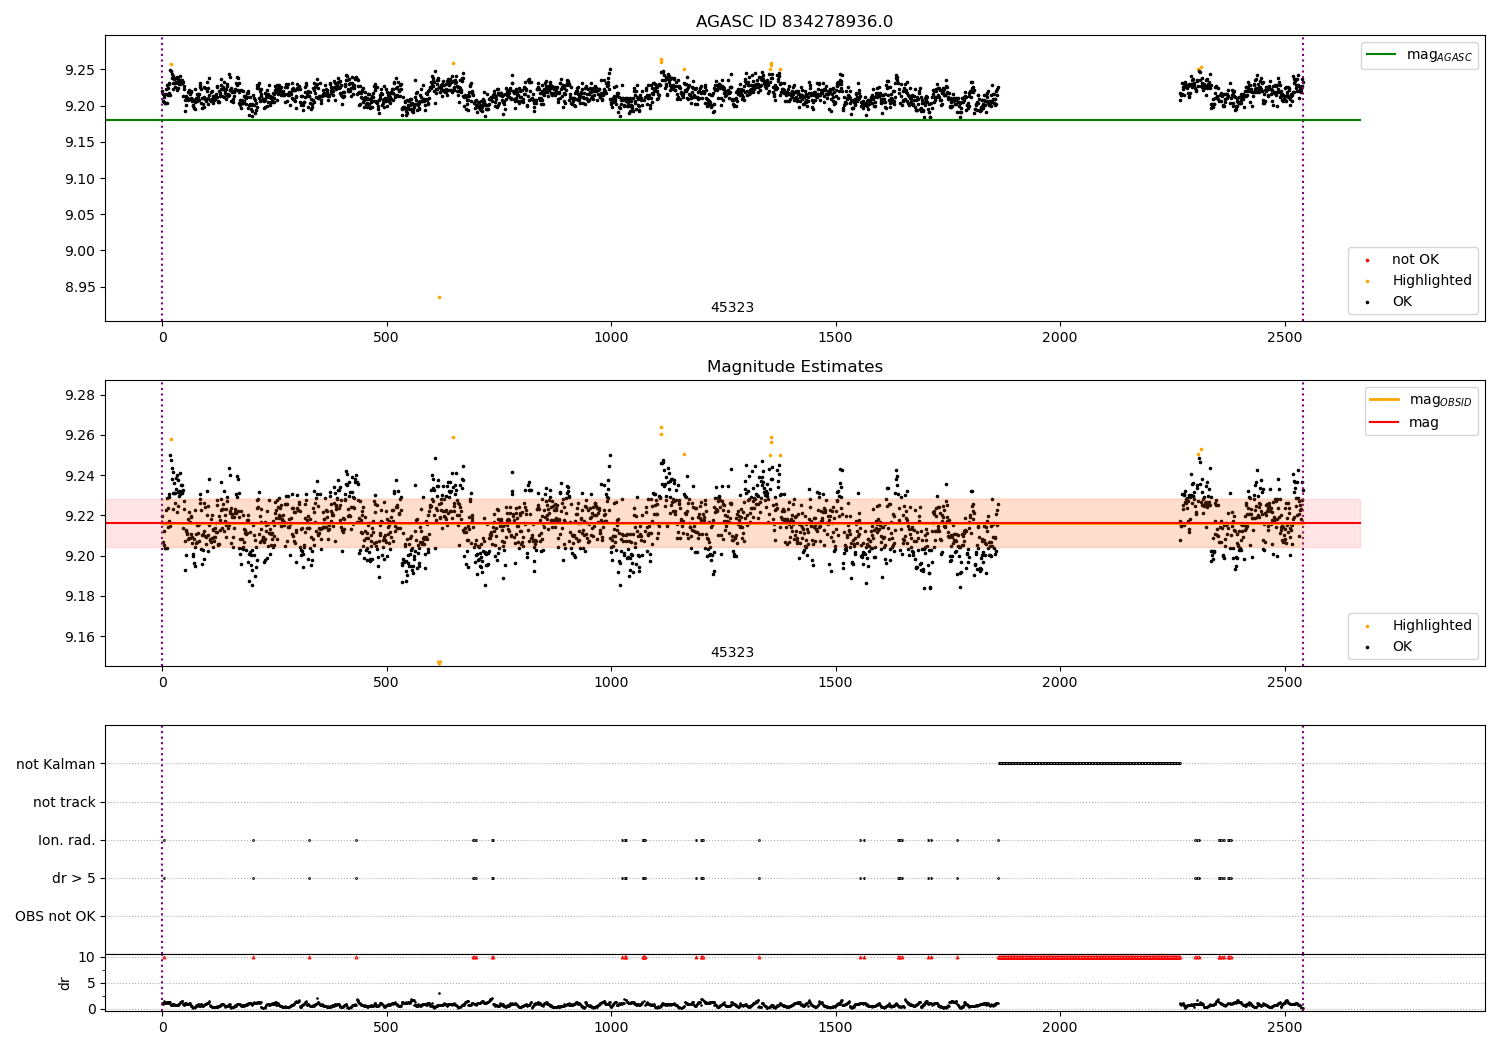
Task: Select 'not OK' legend entry in top plot
Action: tap(1415, 260)
